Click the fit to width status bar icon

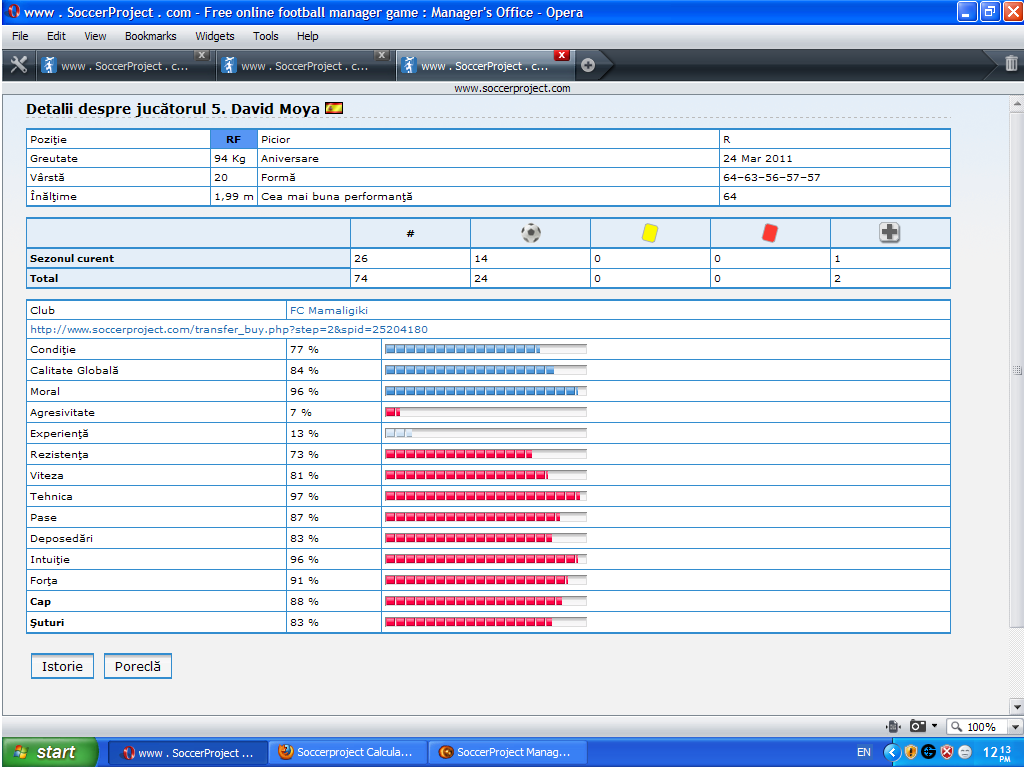coord(893,726)
